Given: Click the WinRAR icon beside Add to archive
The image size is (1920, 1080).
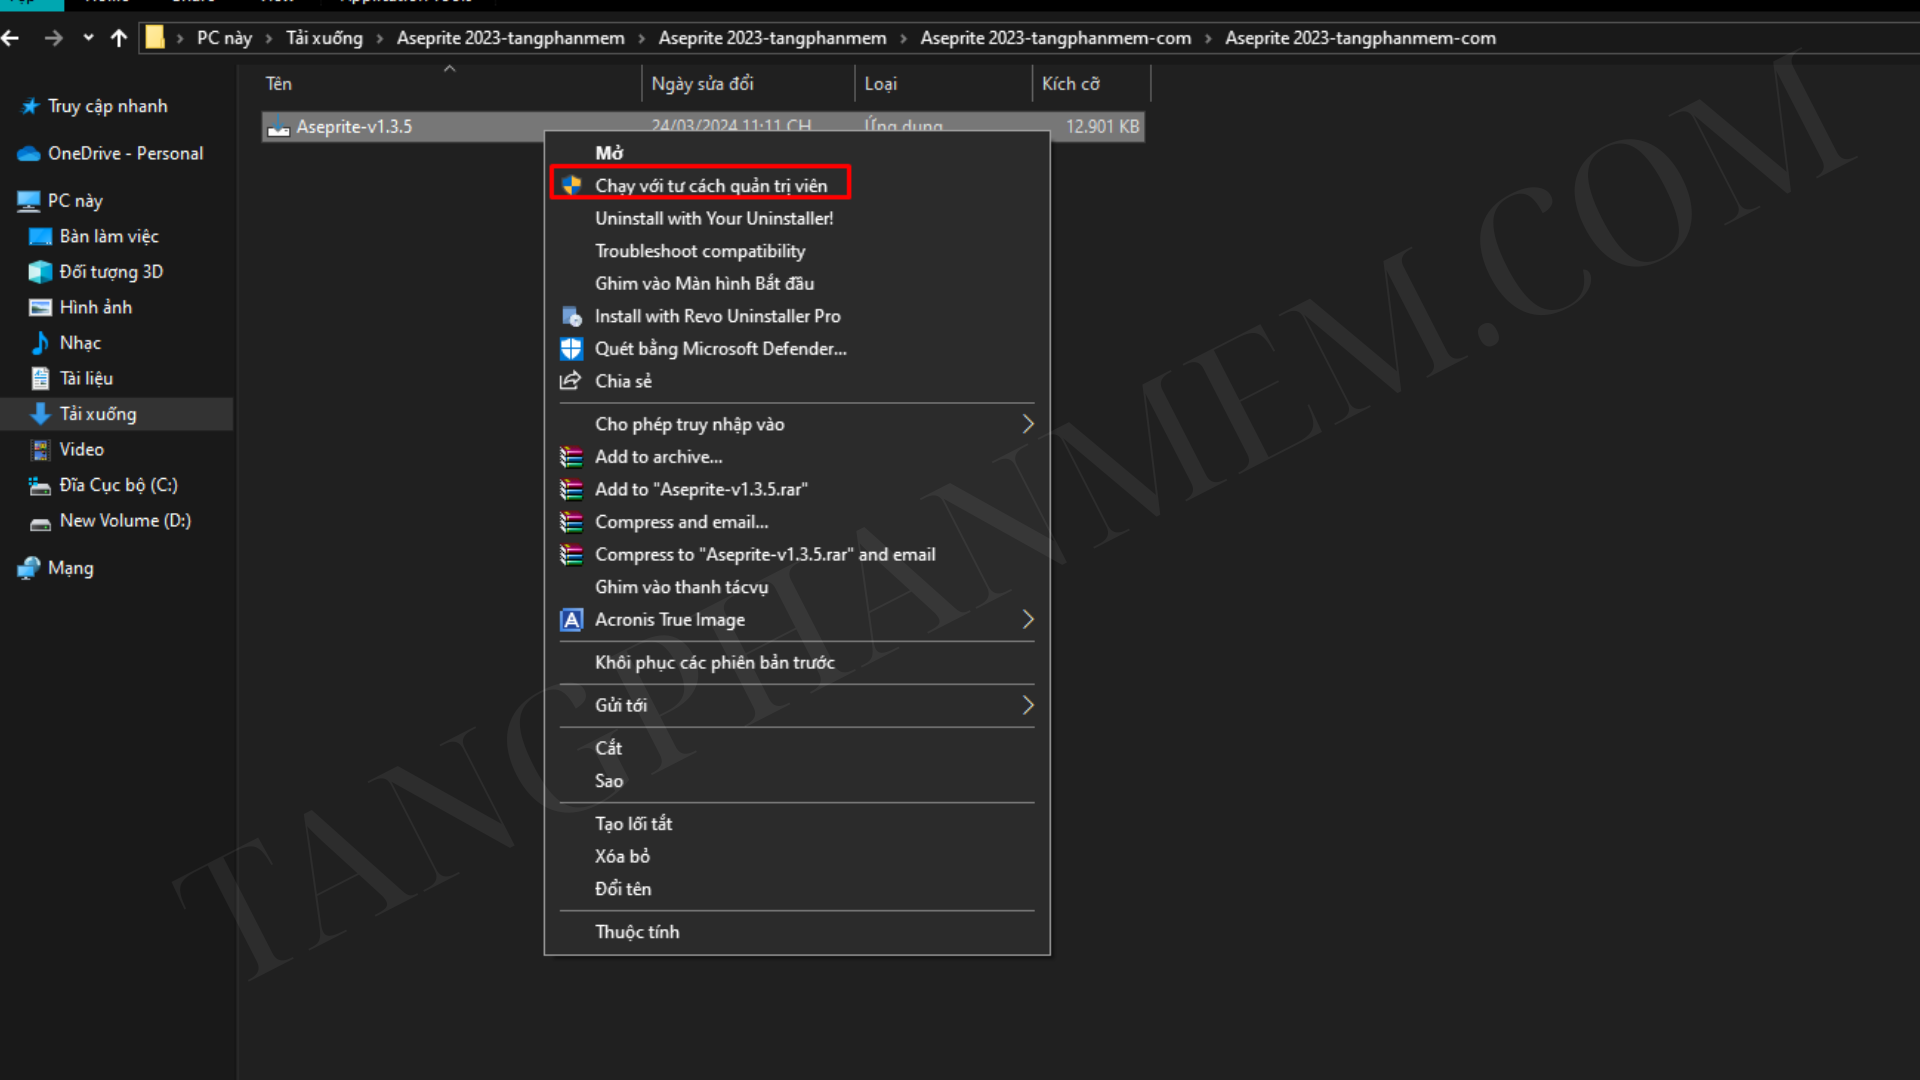Looking at the screenshot, I should (x=571, y=457).
